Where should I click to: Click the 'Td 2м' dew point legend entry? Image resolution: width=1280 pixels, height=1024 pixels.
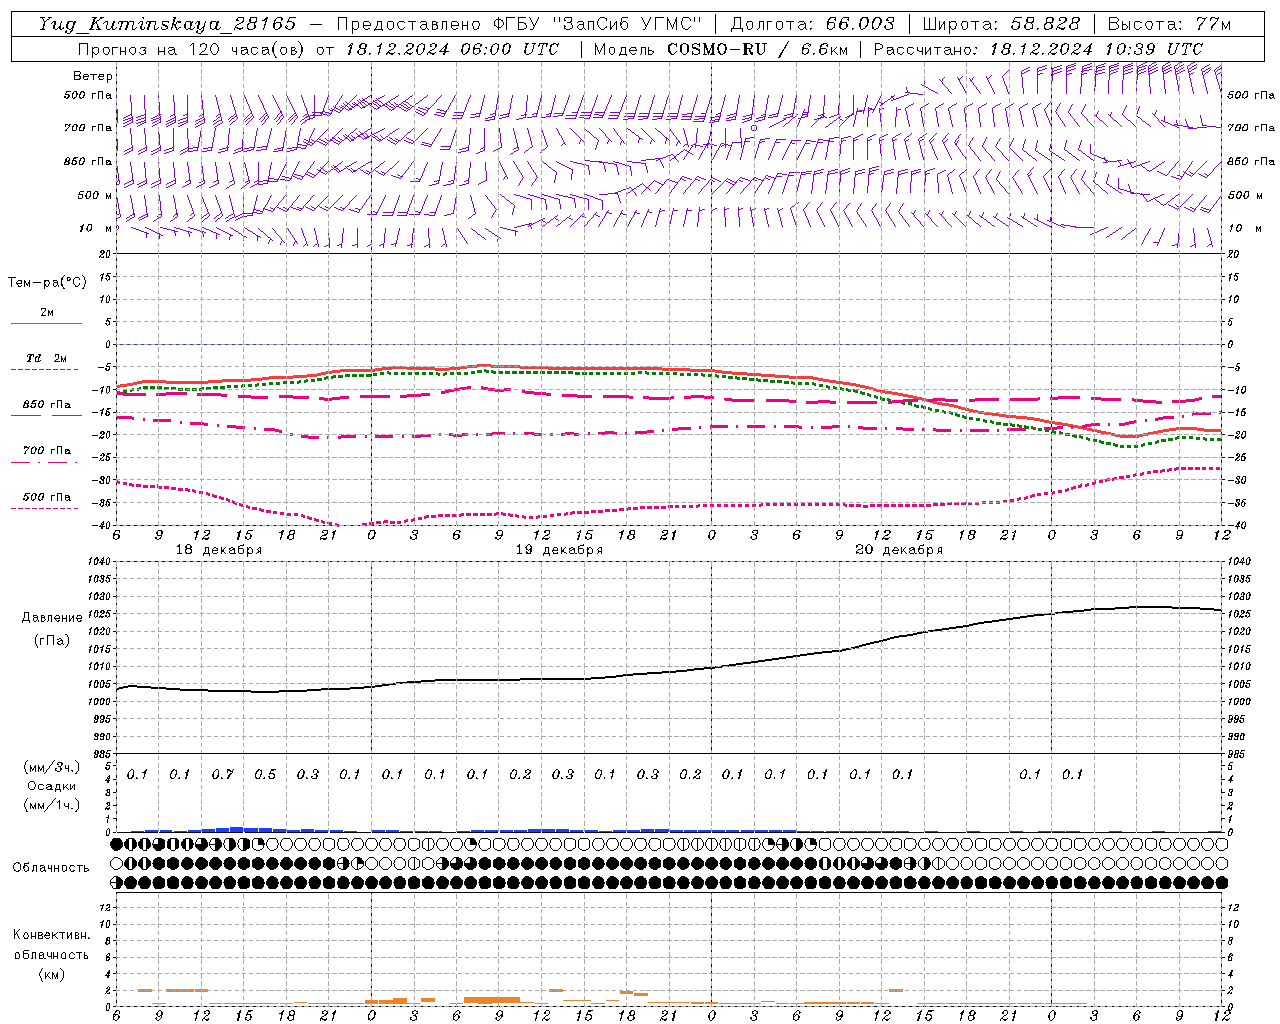click(x=47, y=358)
